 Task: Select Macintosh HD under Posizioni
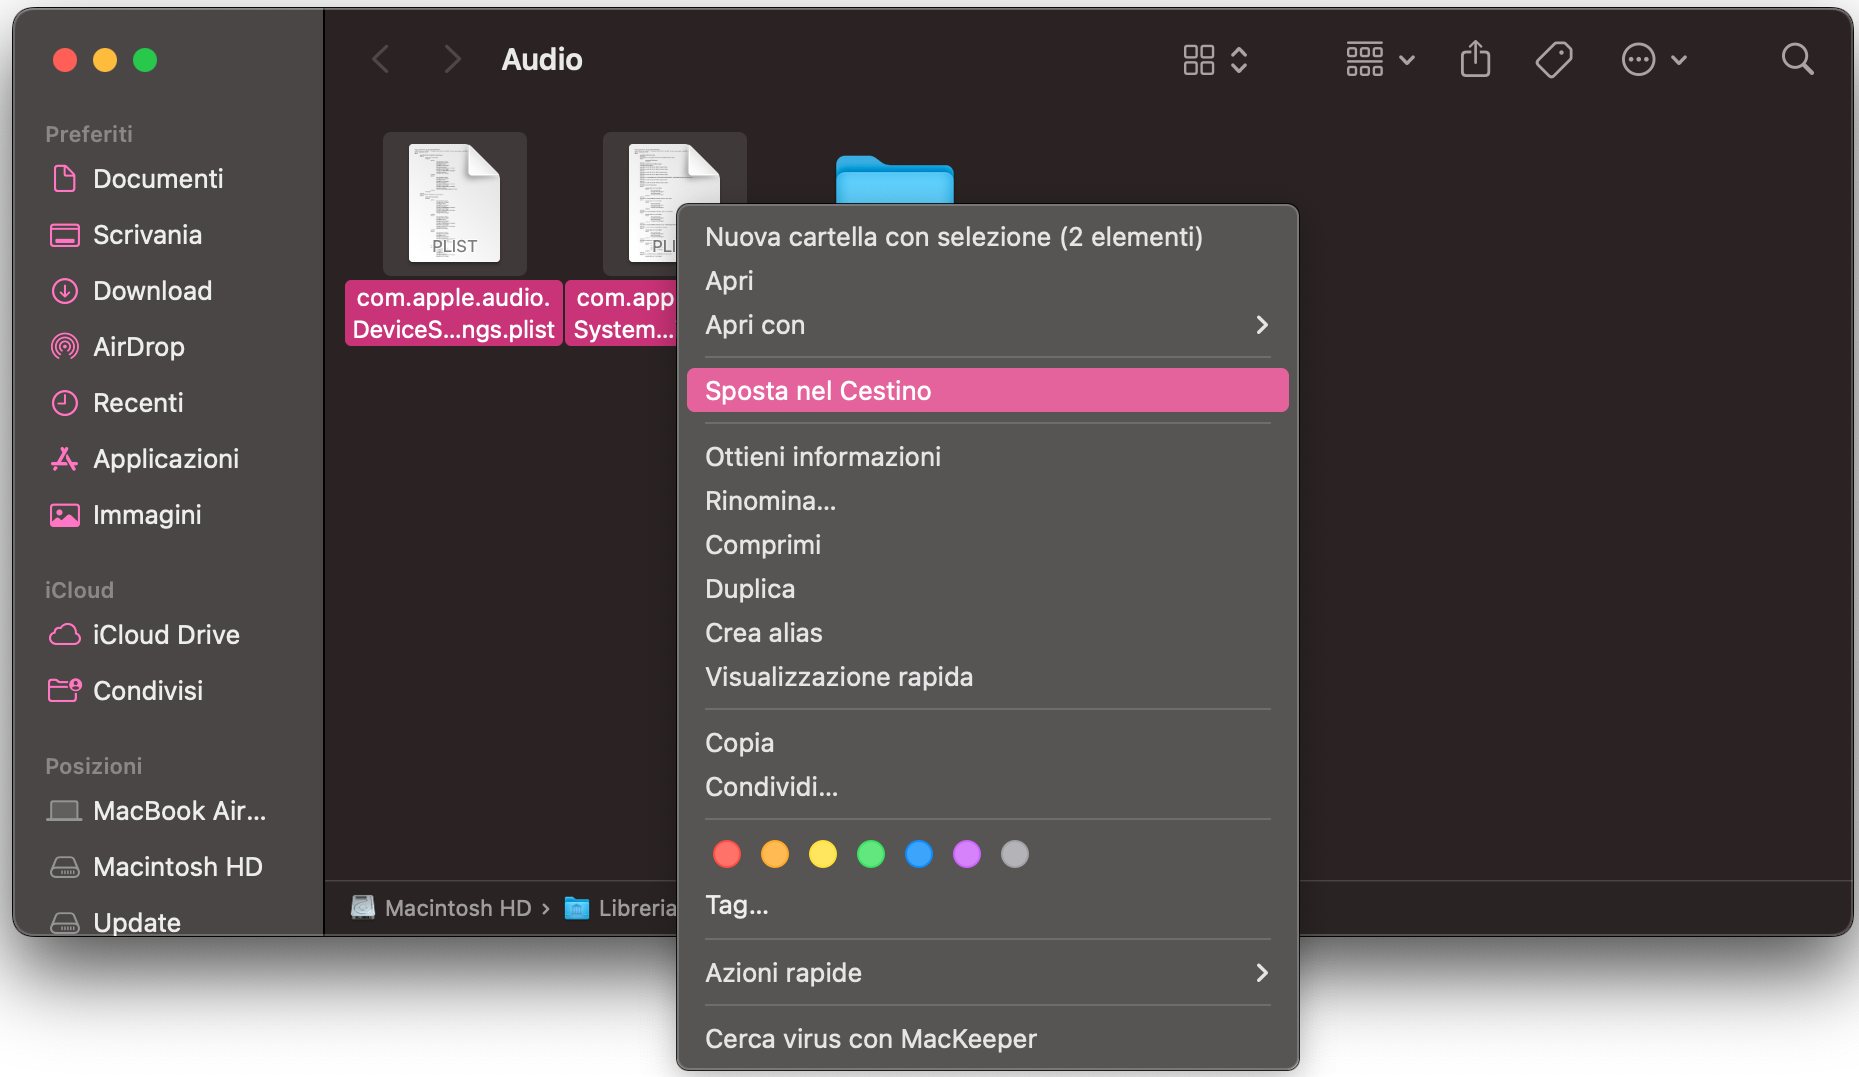coord(178,867)
